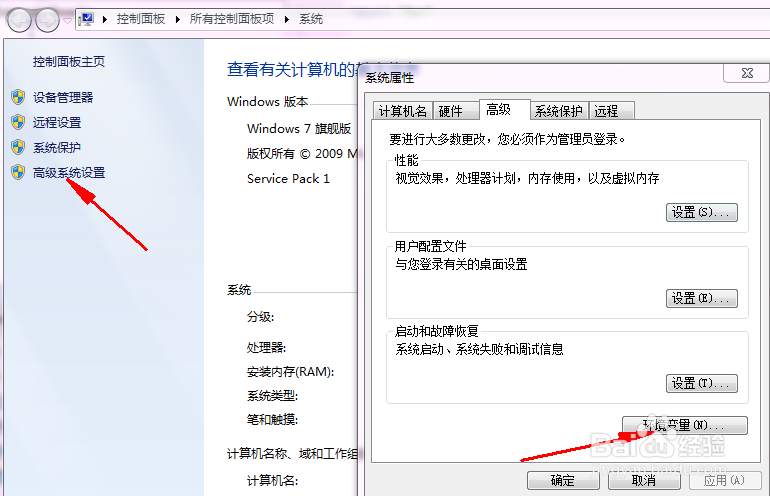The image size is (770, 496).
Task: Click the 笔和触摸: label
Action: 273,419
